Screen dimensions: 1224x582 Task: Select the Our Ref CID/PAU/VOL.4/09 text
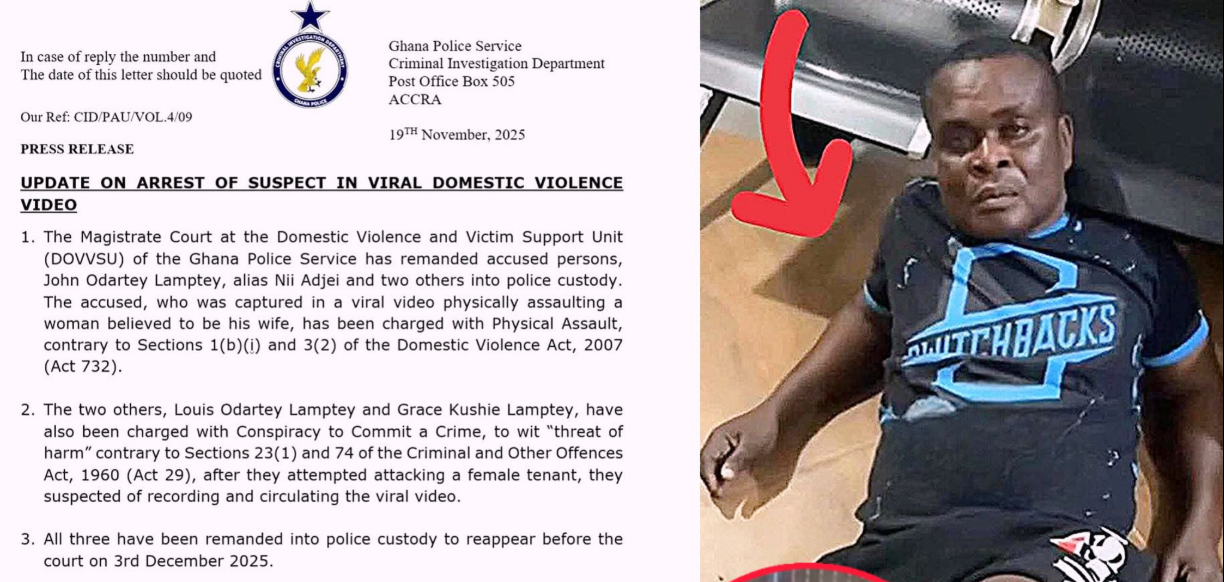click(106, 117)
